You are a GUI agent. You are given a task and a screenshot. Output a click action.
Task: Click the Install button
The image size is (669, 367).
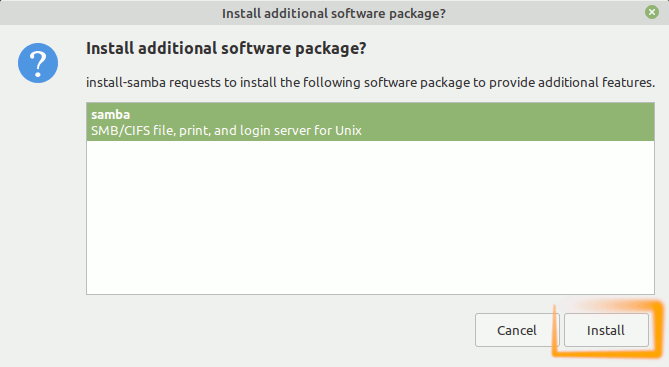click(x=606, y=330)
